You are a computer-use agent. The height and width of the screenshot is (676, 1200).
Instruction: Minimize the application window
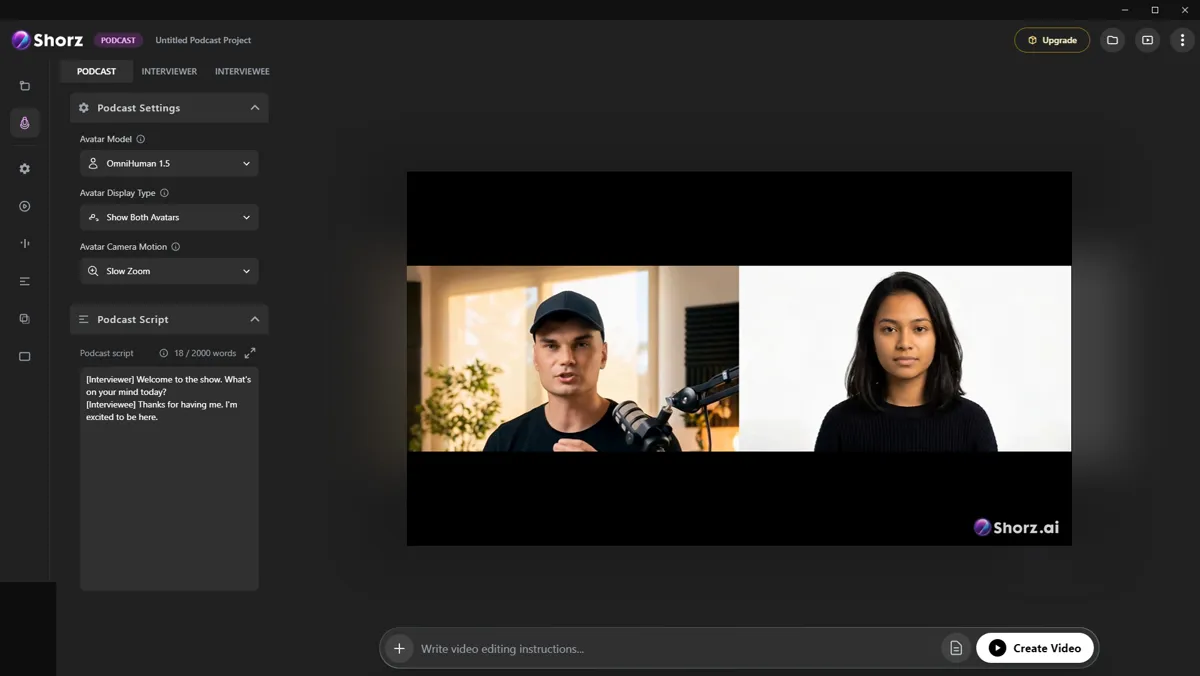pyautogui.click(x=1125, y=10)
